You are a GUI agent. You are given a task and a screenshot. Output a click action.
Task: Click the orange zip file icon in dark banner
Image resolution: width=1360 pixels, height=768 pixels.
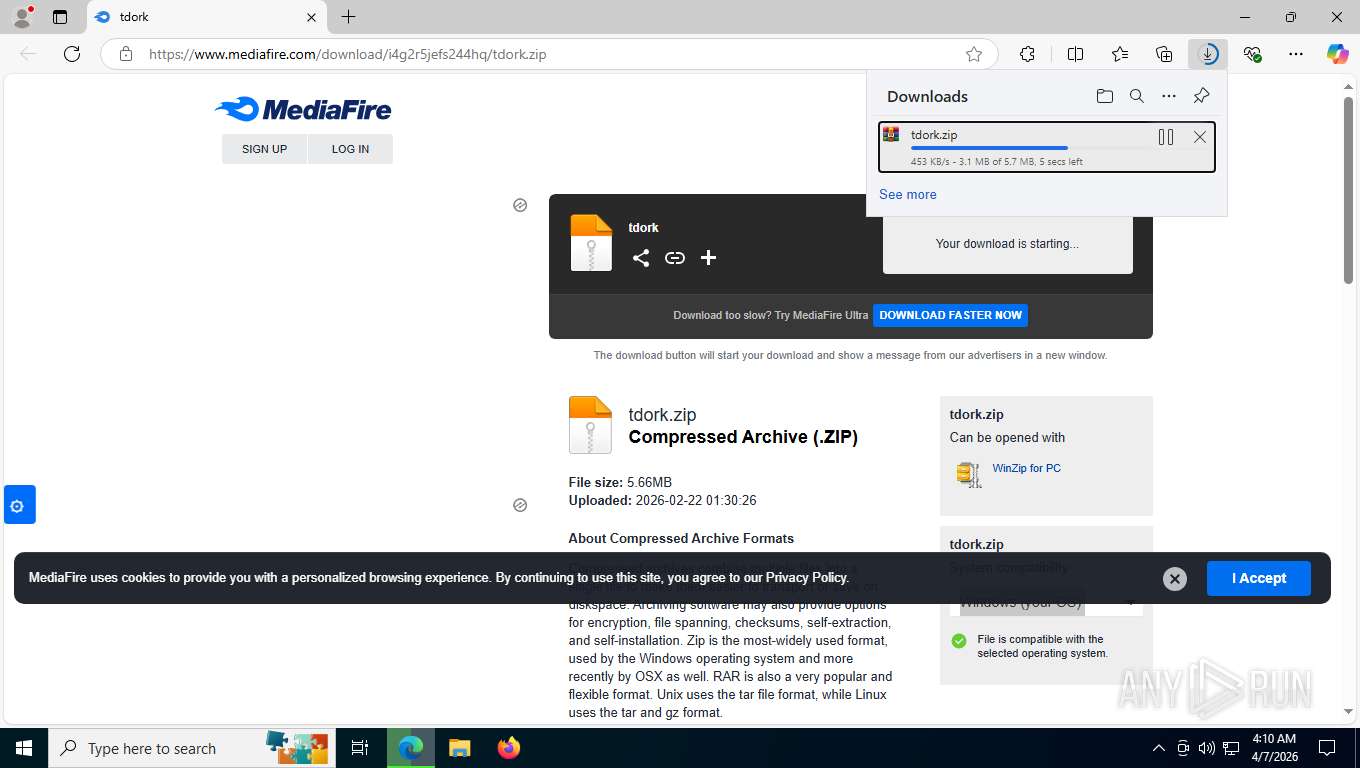pos(591,243)
